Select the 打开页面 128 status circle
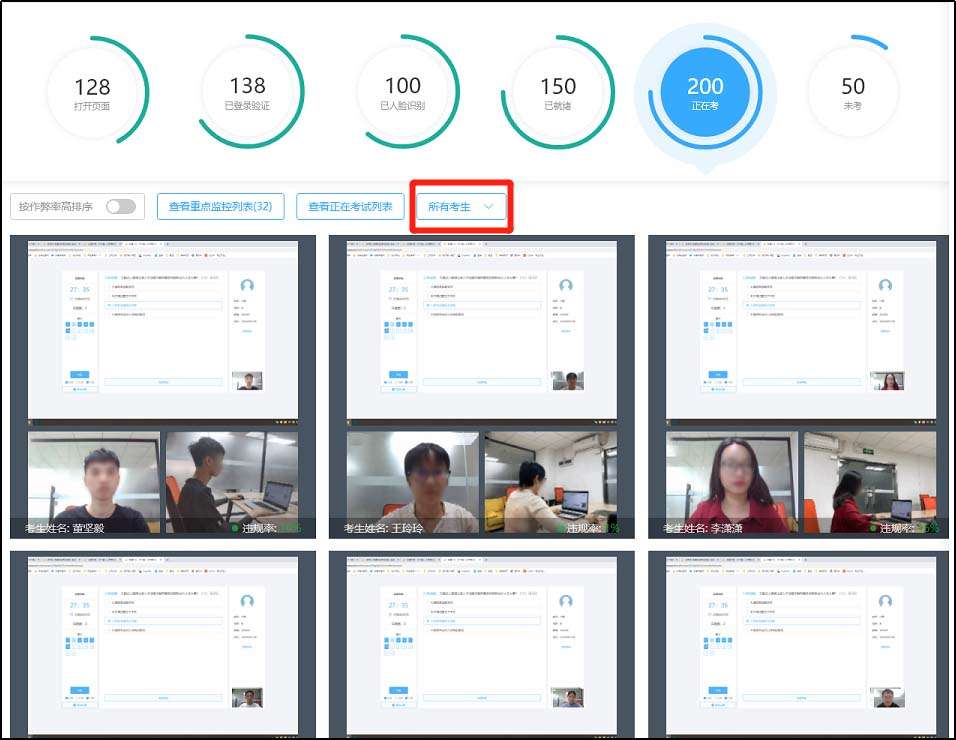 (x=92, y=93)
